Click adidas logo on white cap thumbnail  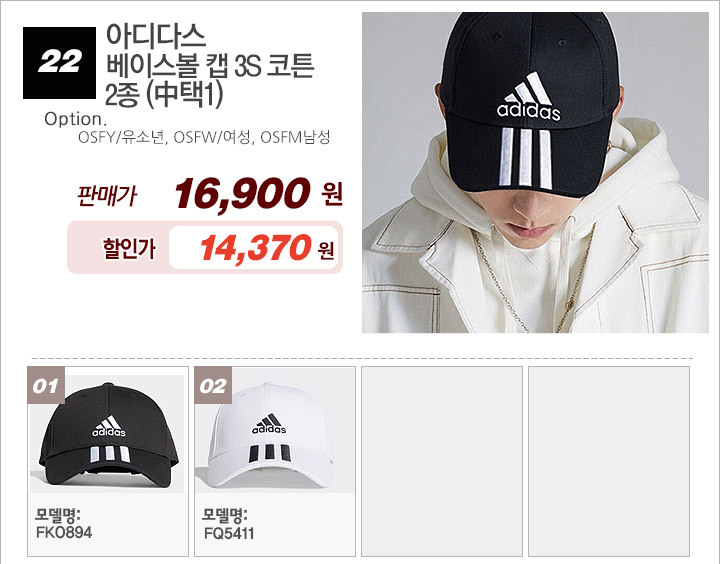tap(269, 424)
